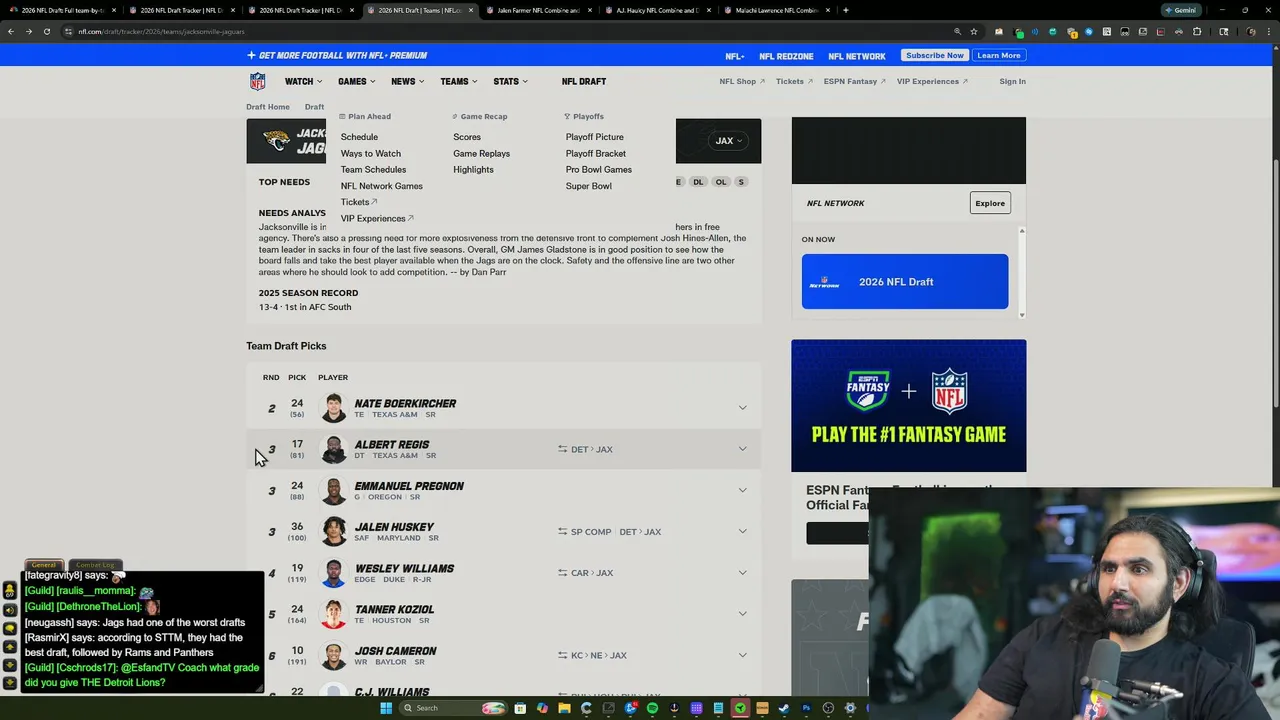Click the Subscribe Now button

point(935,55)
